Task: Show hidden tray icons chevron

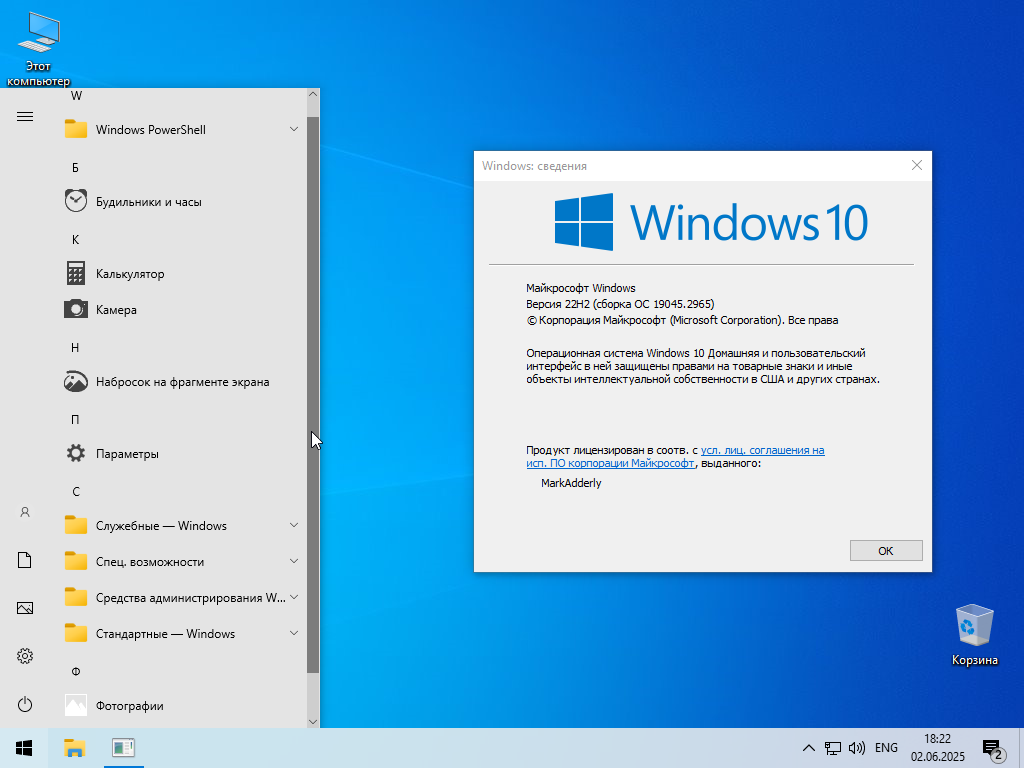Action: tap(808, 748)
